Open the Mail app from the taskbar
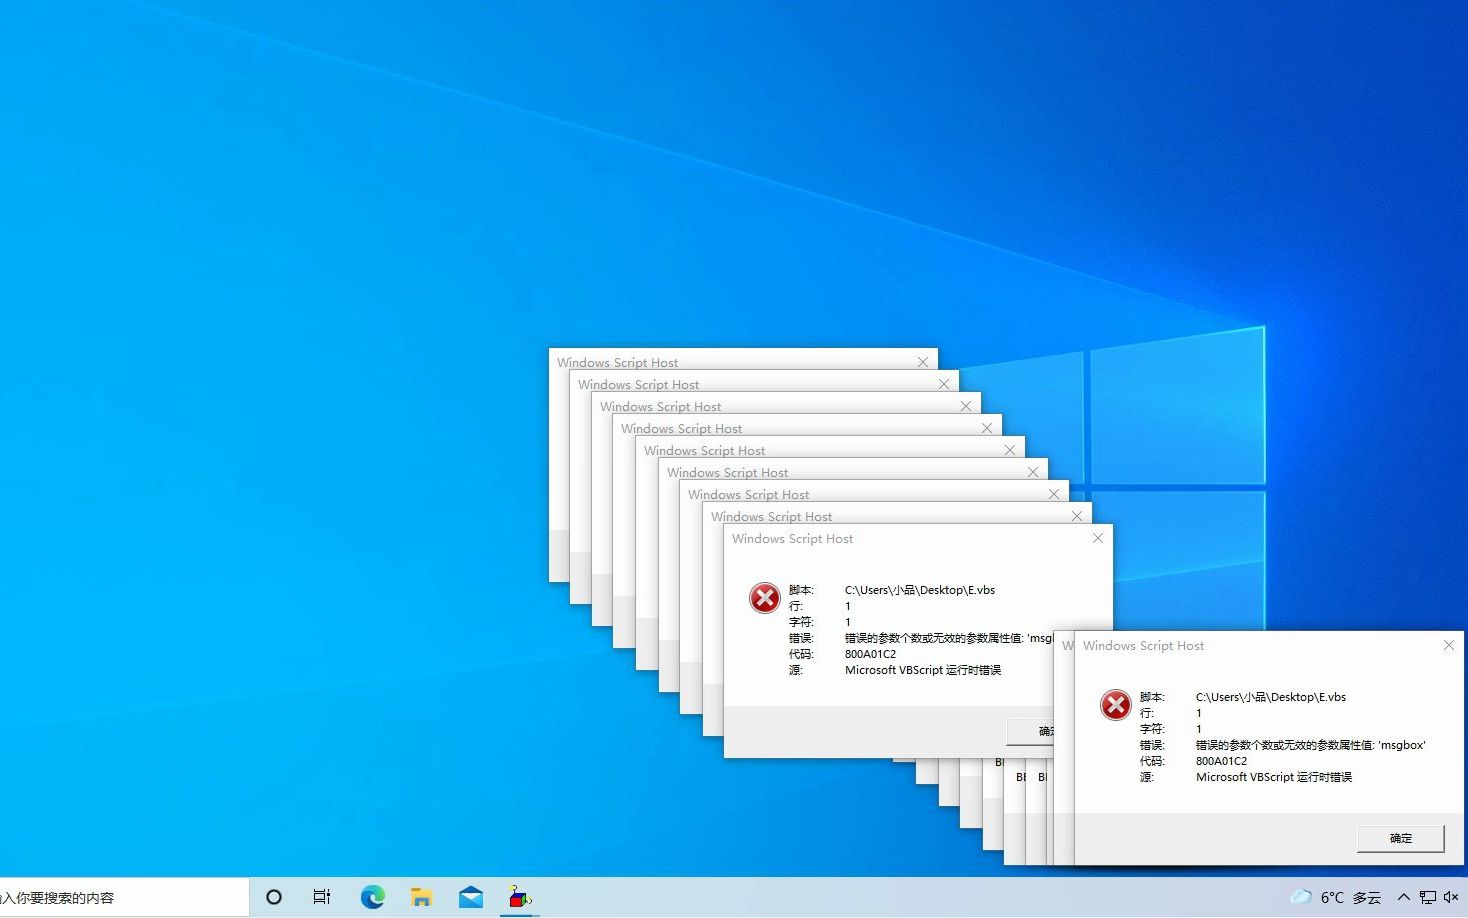 470,897
